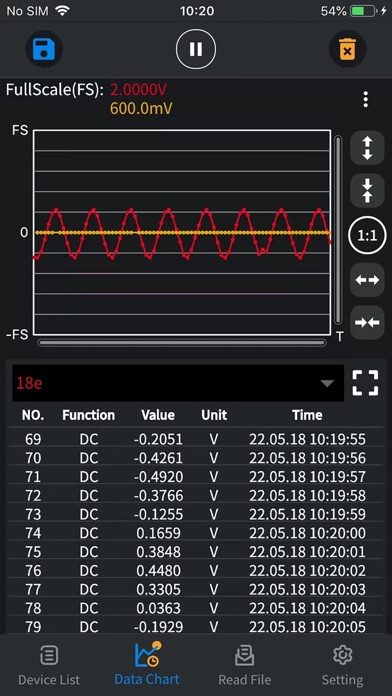Click the timestamp 22.05.18 10:20:05
The height and width of the screenshot is (696, 392).
(307, 627)
